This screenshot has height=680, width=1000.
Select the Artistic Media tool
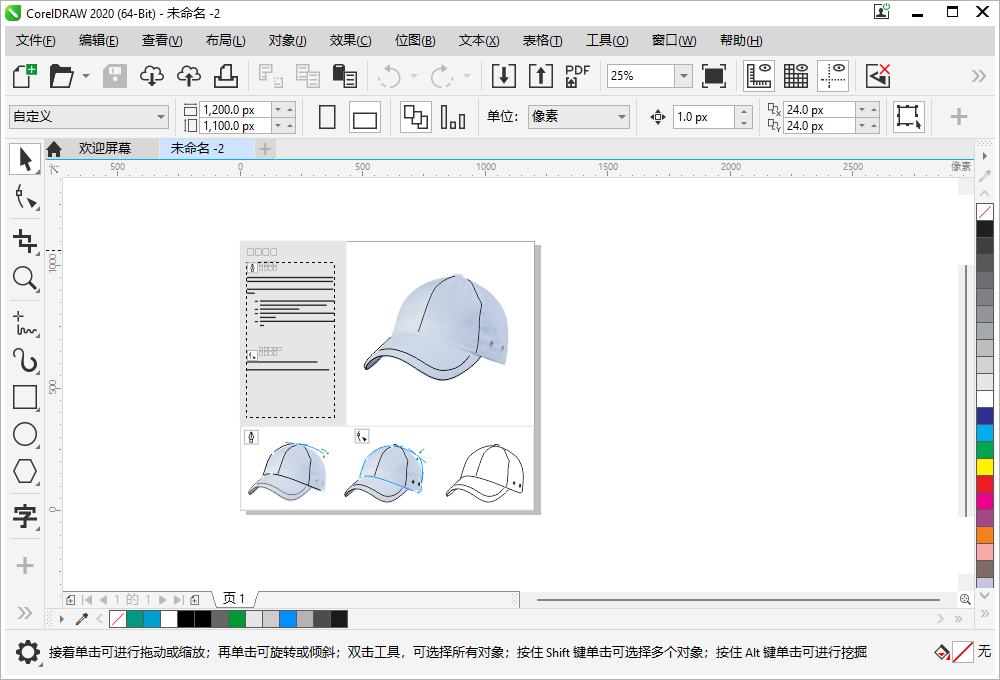coord(25,360)
